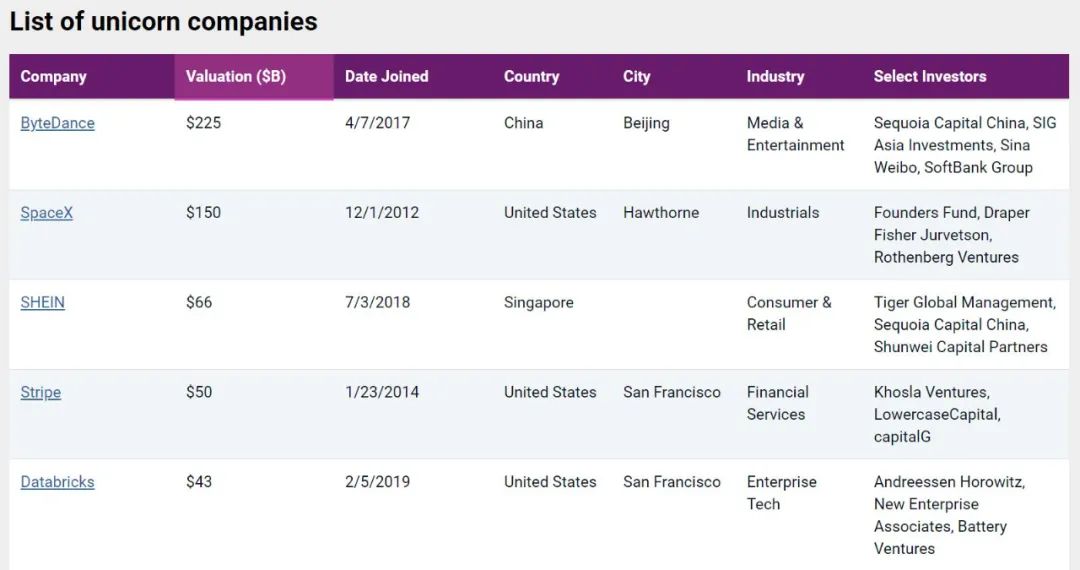Click the List of unicorn companies heading

click(x=163, y=22)
